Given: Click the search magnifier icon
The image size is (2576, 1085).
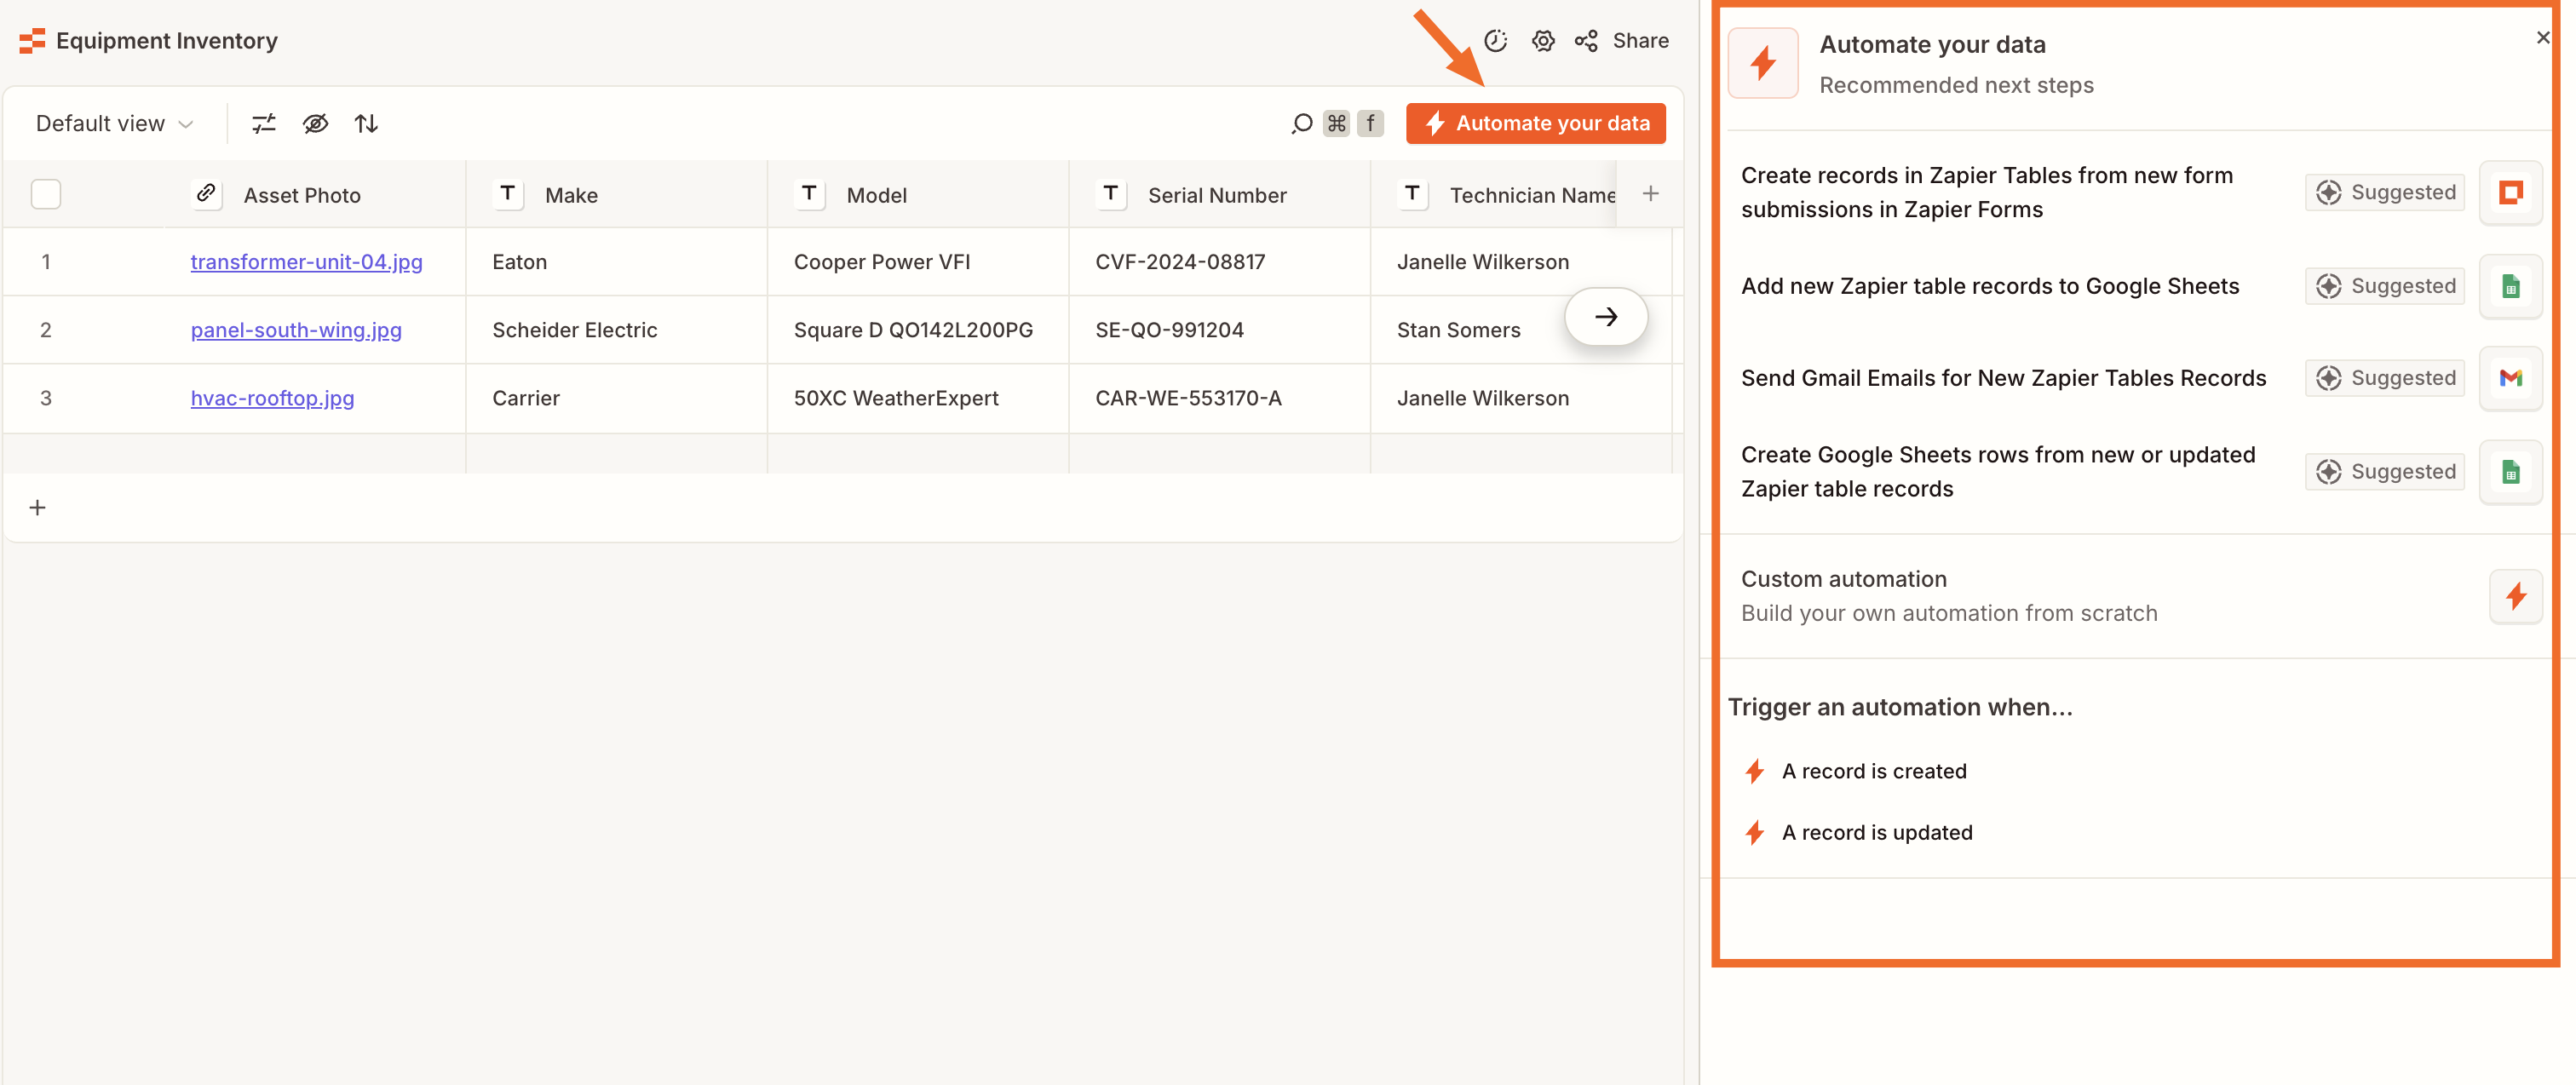Looking at the screenshot, I should click(1301, 123).
